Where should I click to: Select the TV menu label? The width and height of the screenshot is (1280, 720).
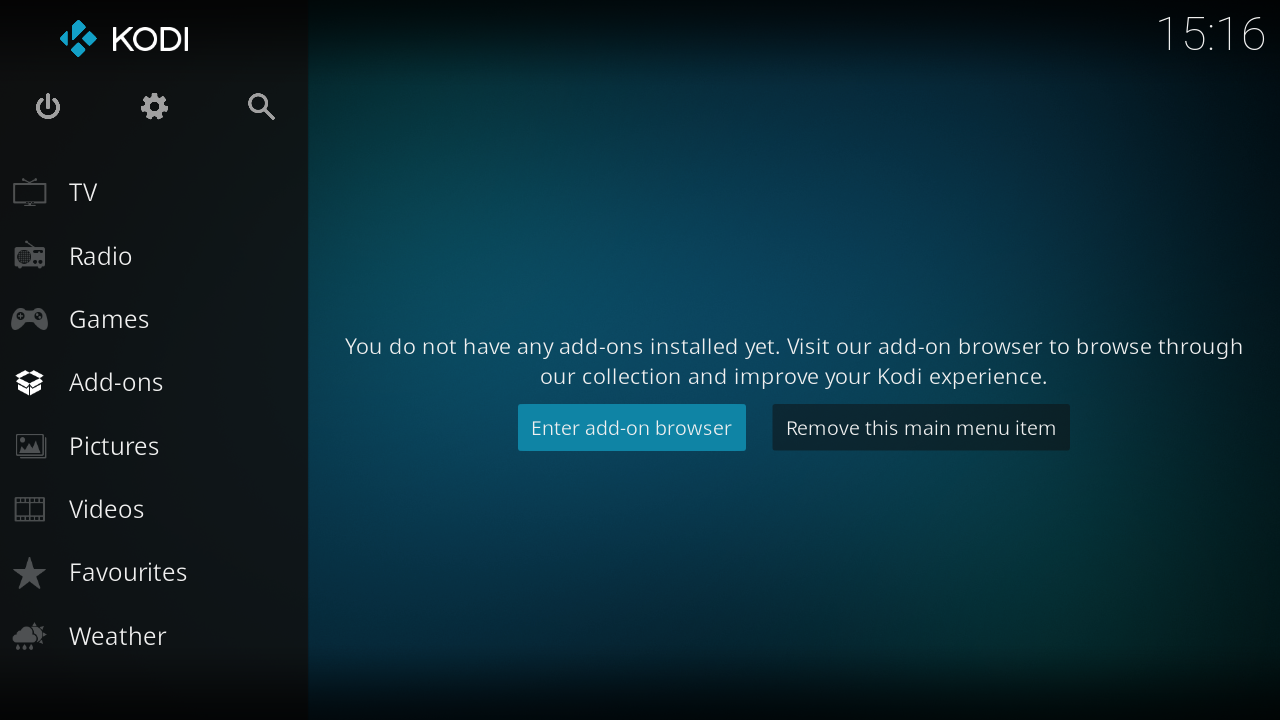pyautogui.click(x=83, y=192)
